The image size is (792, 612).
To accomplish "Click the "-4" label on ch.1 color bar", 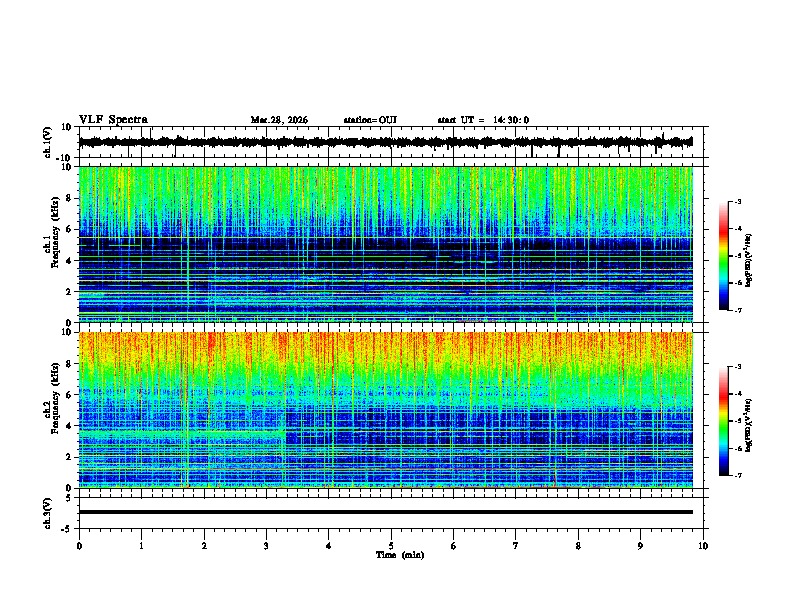I will (x=738, y=229).
